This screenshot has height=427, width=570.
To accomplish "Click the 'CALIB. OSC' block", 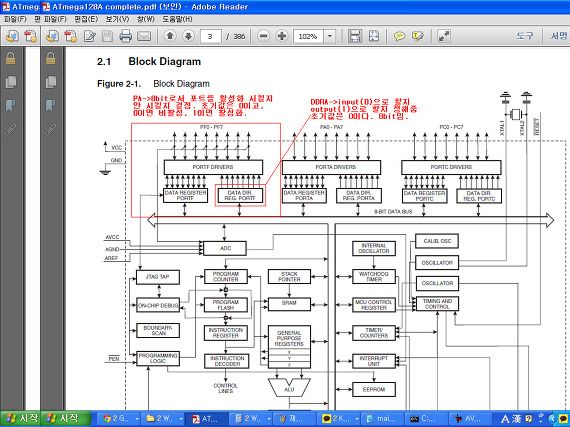I will (437, 241).
